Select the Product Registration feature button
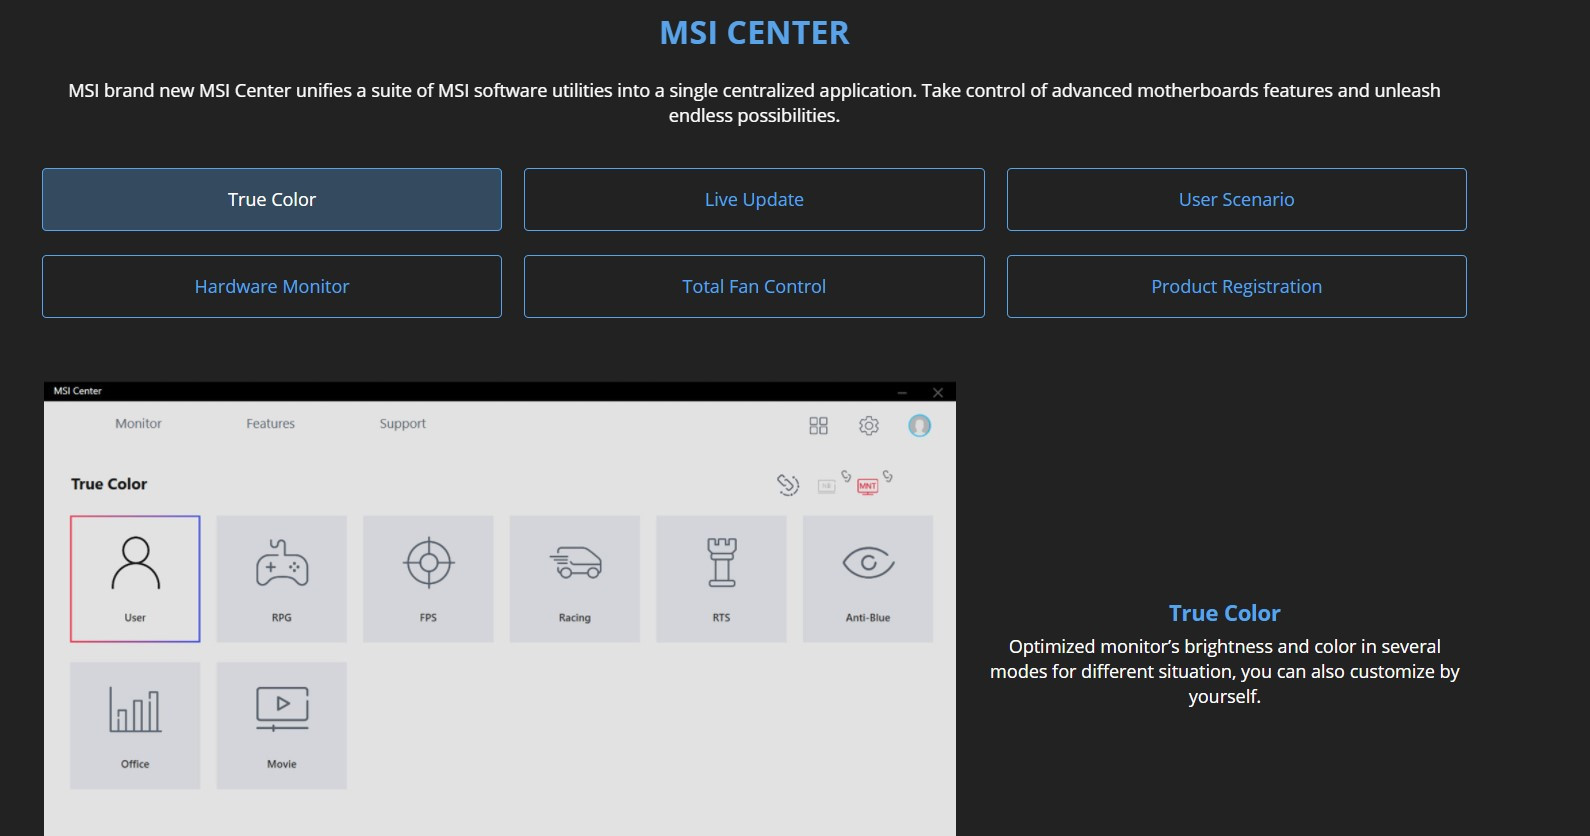Viewport: 1590px width, 836px height. pos(1237,286)
